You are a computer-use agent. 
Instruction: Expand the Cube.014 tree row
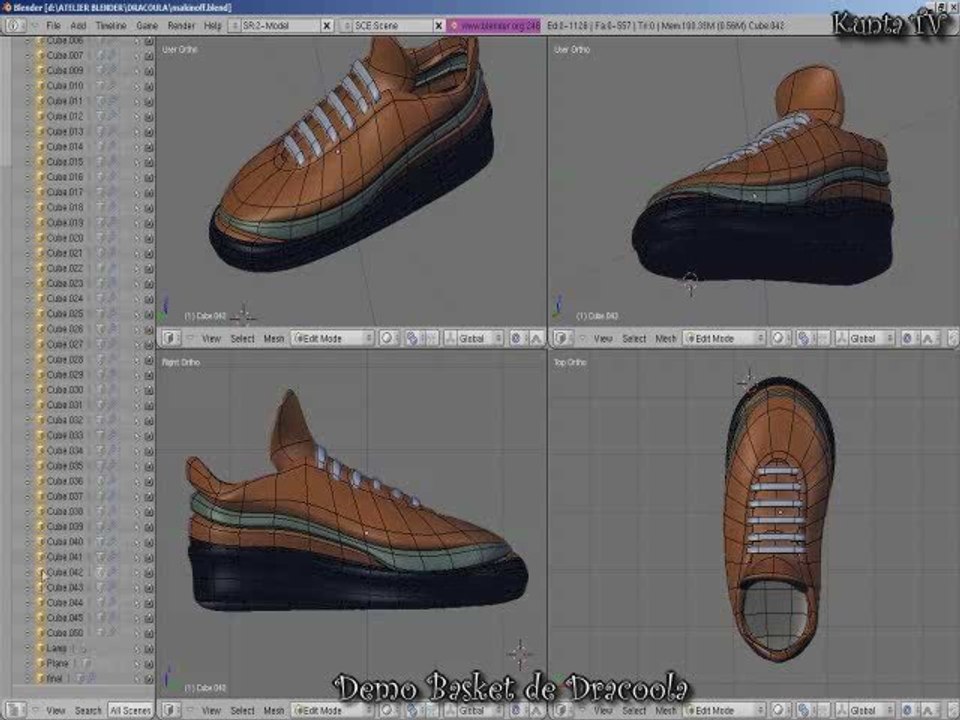point(28,147)
